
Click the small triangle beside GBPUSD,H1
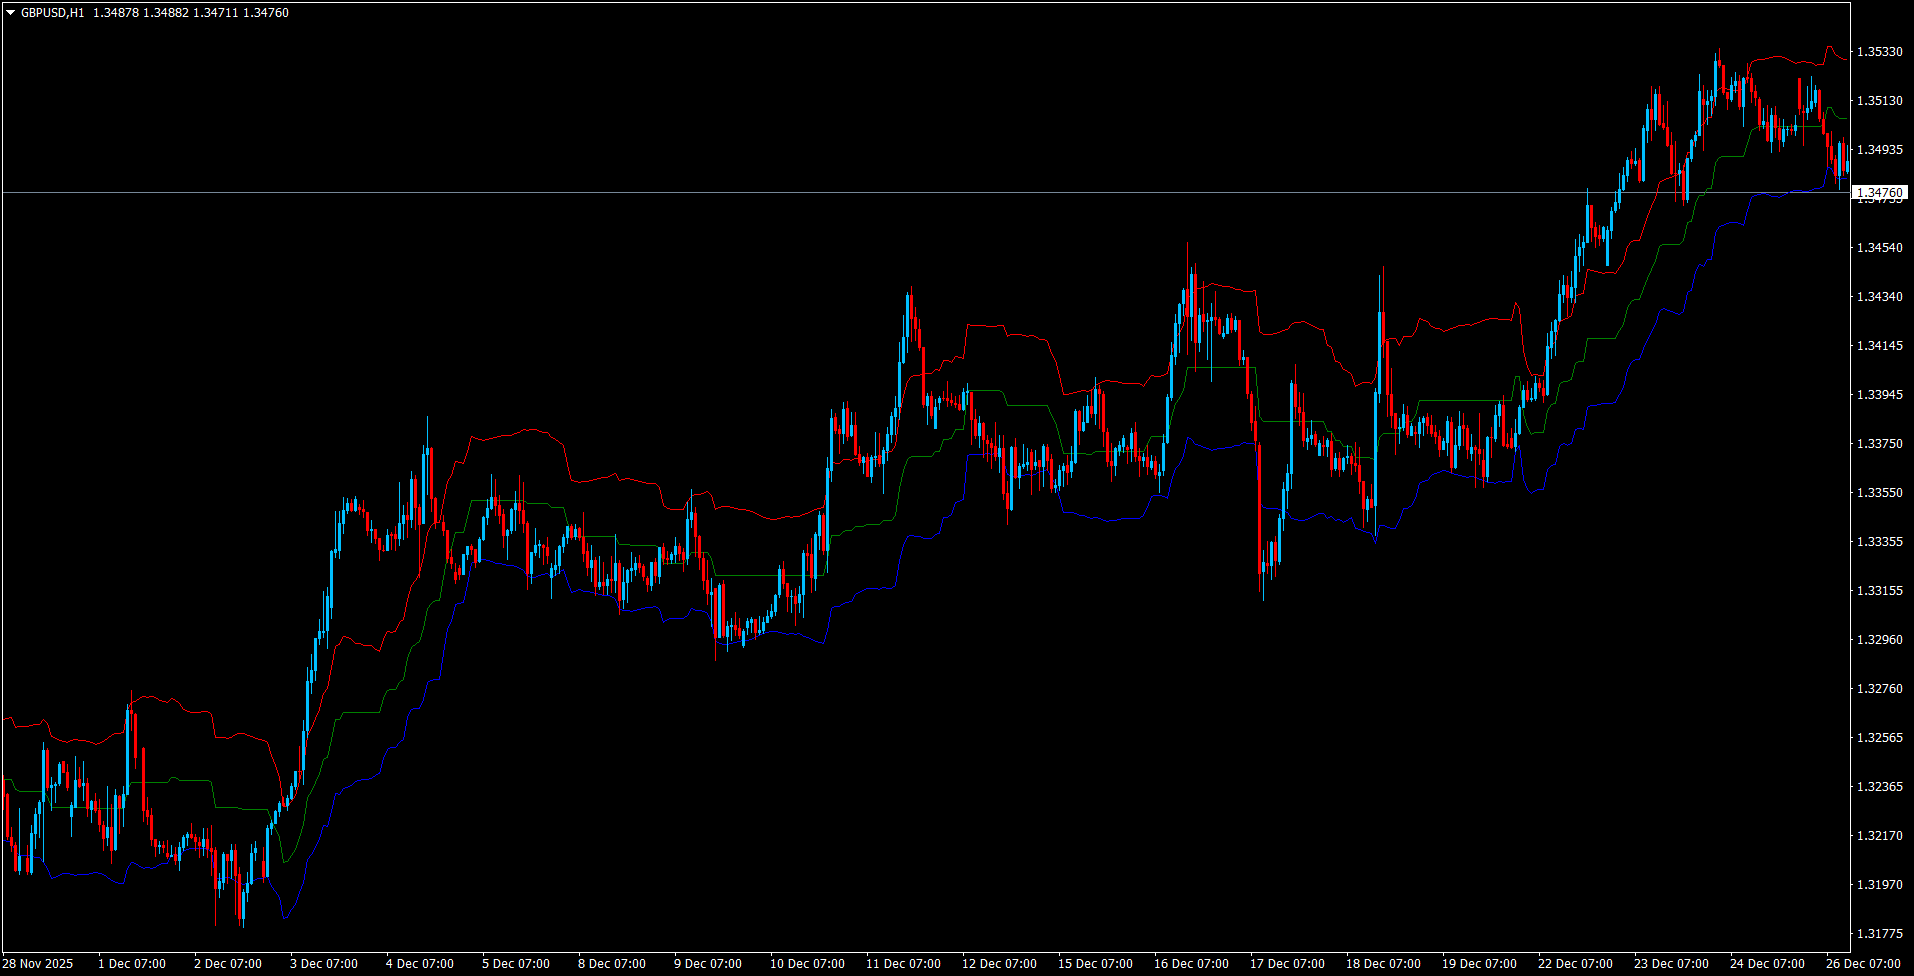pos(10,13)
